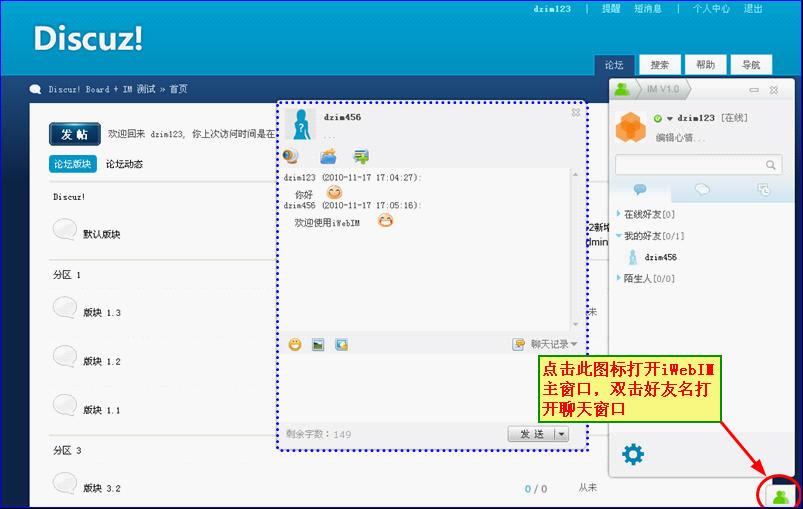803x509 pixels.
Task: Switch to the 论坛版块 tab
Action: pyautogui.click(x=73, y=164)
